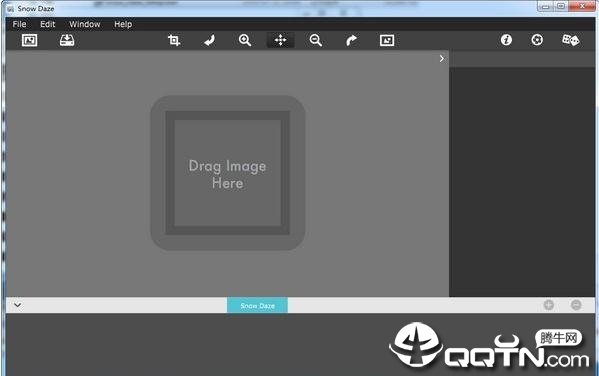Screen dimensions: 599x376
Task: Click the open image icon
Action: (x=29, y=40)
